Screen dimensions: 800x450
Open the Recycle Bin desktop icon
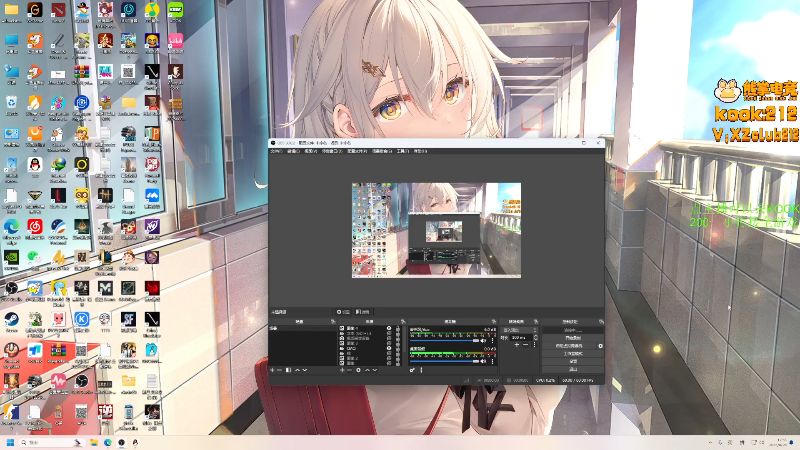click(x=11, y=102)
